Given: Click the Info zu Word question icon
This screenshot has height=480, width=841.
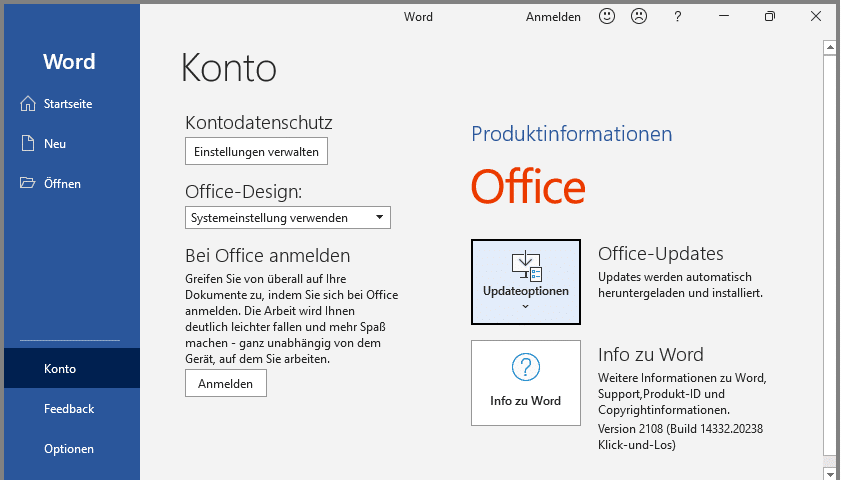Looking at the screenshot, I should pos(525,367).
